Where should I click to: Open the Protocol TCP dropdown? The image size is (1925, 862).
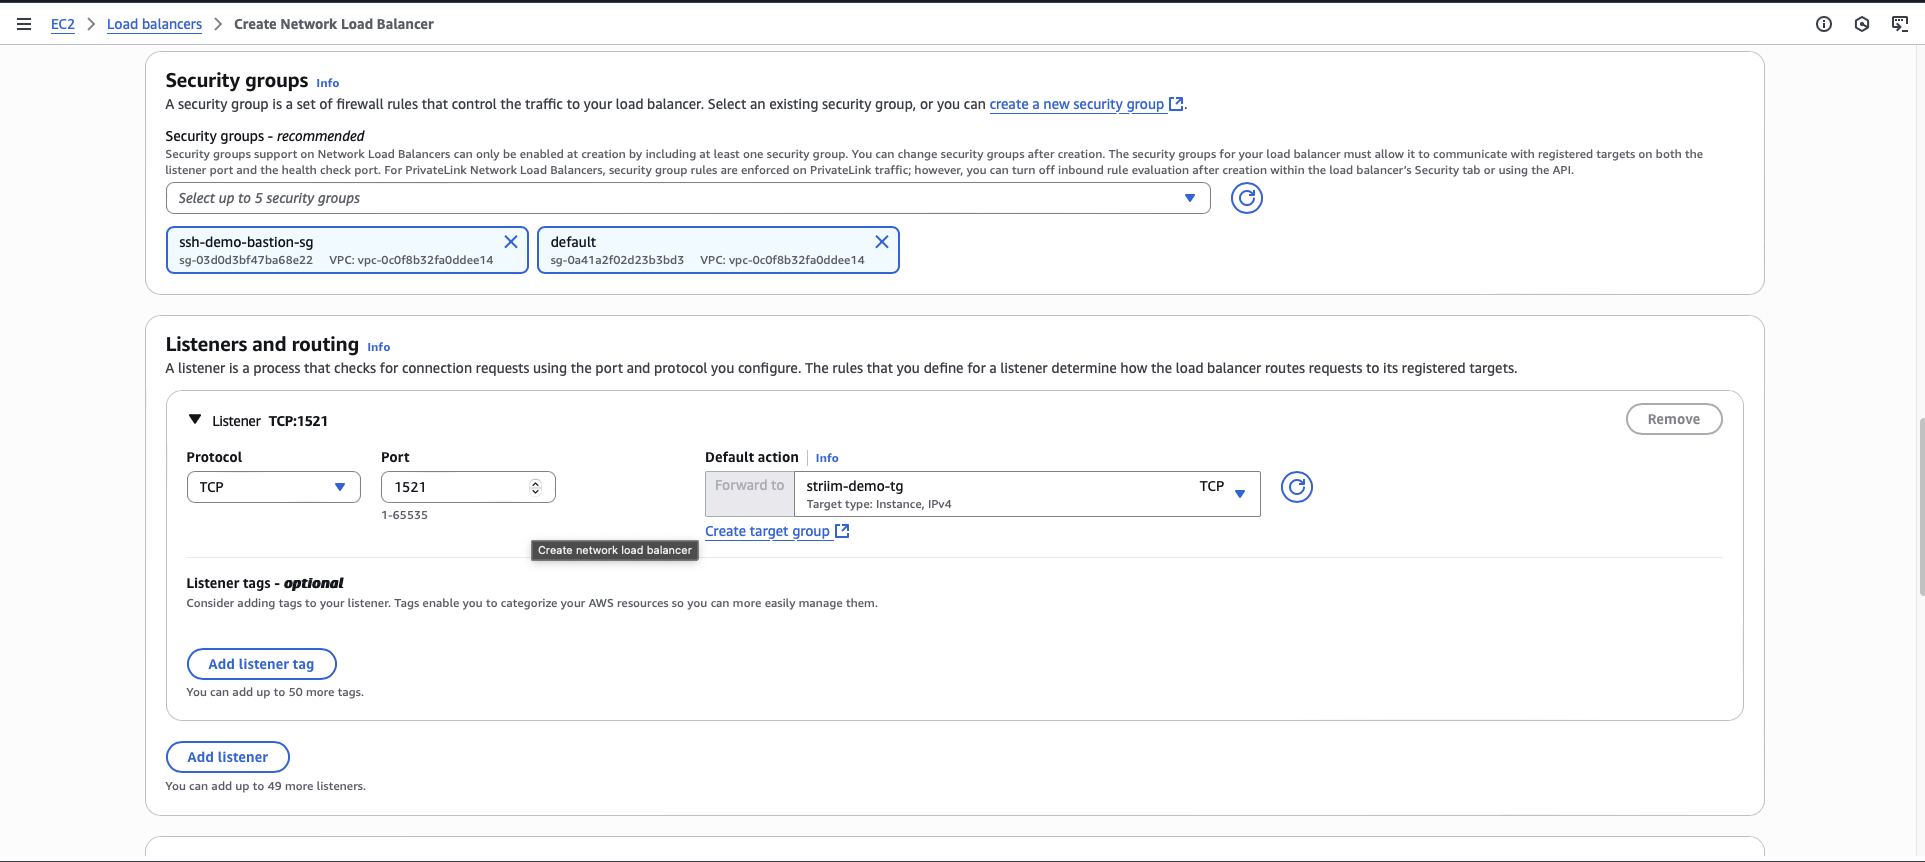pos(273,487)
